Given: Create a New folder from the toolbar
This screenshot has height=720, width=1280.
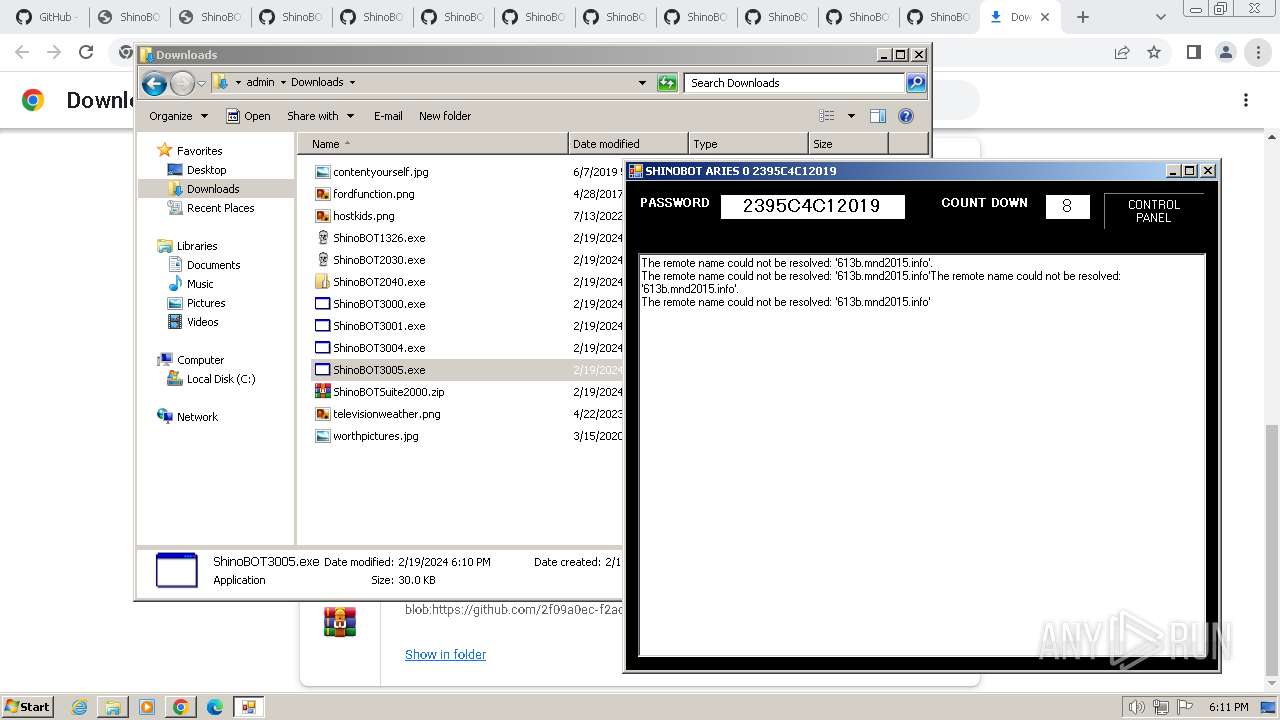Looking at the screenshot, I should pos(445,116).
